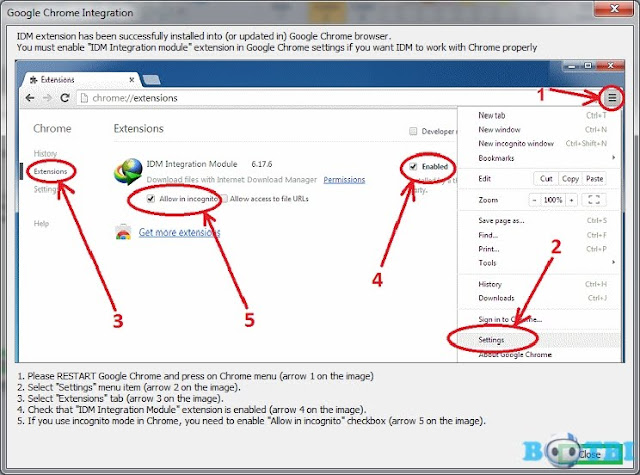This screenshot has width=640, height=475.
Task: Click the 100% zoom value
Action: (x=553, y=200)
